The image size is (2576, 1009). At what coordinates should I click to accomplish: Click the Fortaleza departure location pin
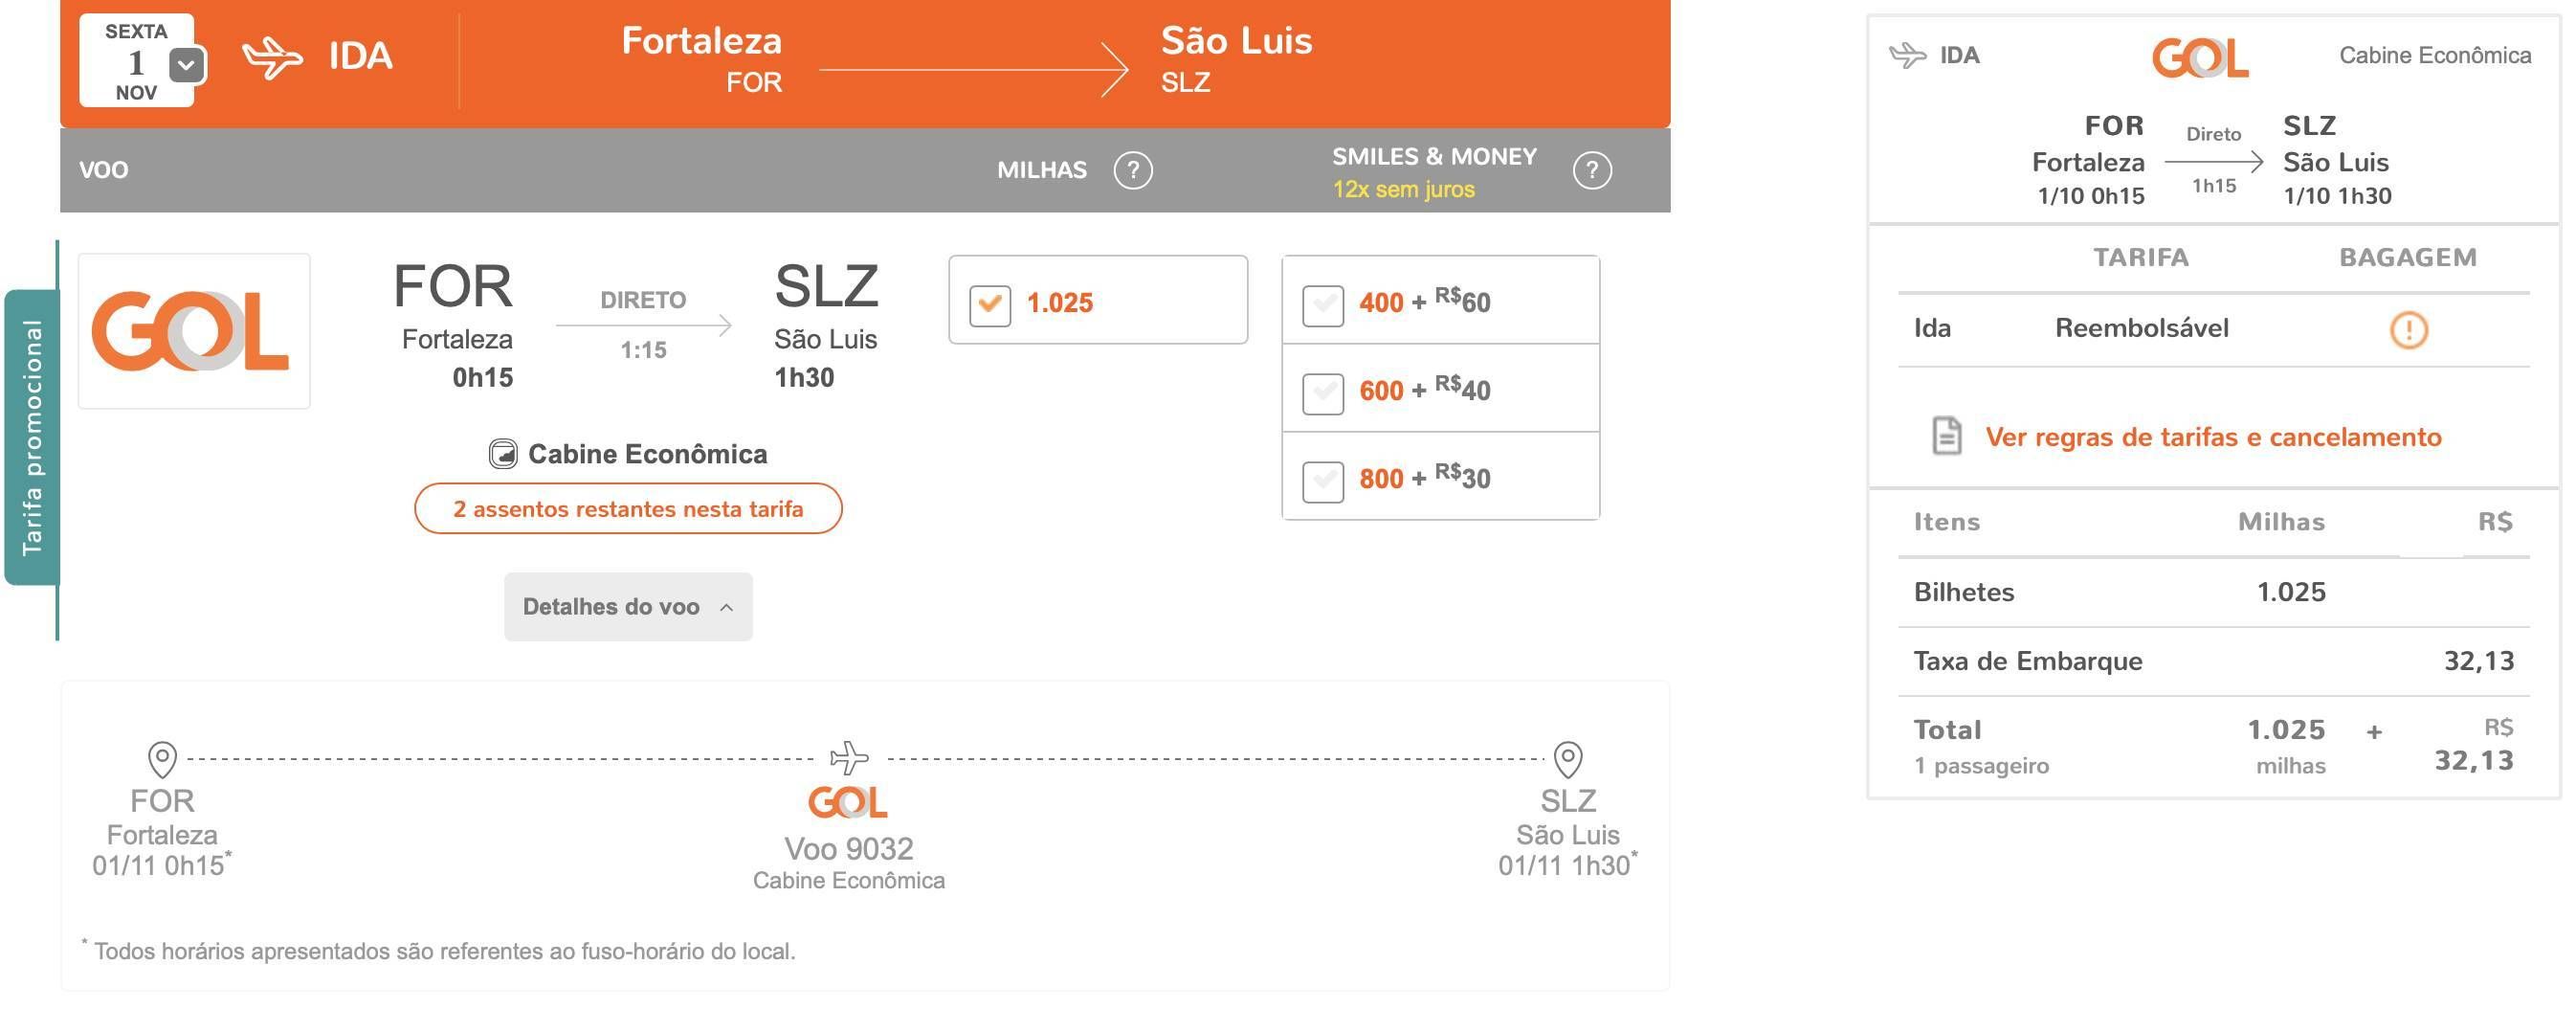(162, 760)
